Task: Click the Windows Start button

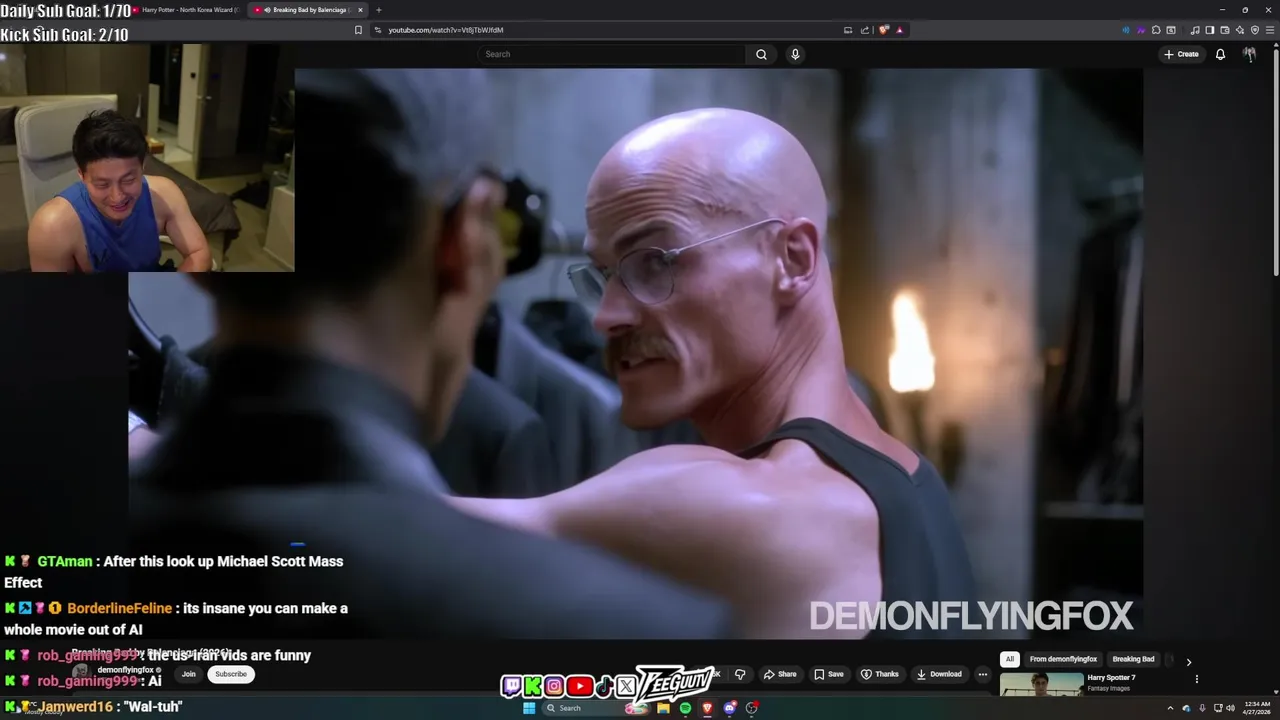Action: 529,708
